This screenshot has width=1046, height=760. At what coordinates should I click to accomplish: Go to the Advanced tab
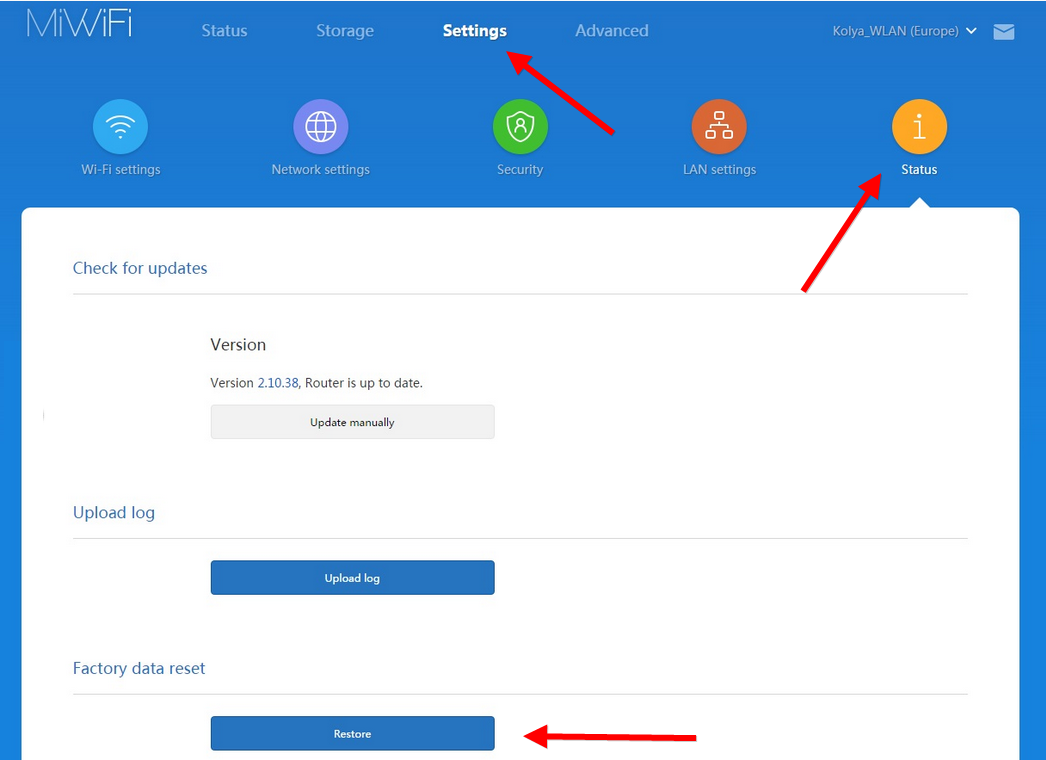[x=611, y=31]
